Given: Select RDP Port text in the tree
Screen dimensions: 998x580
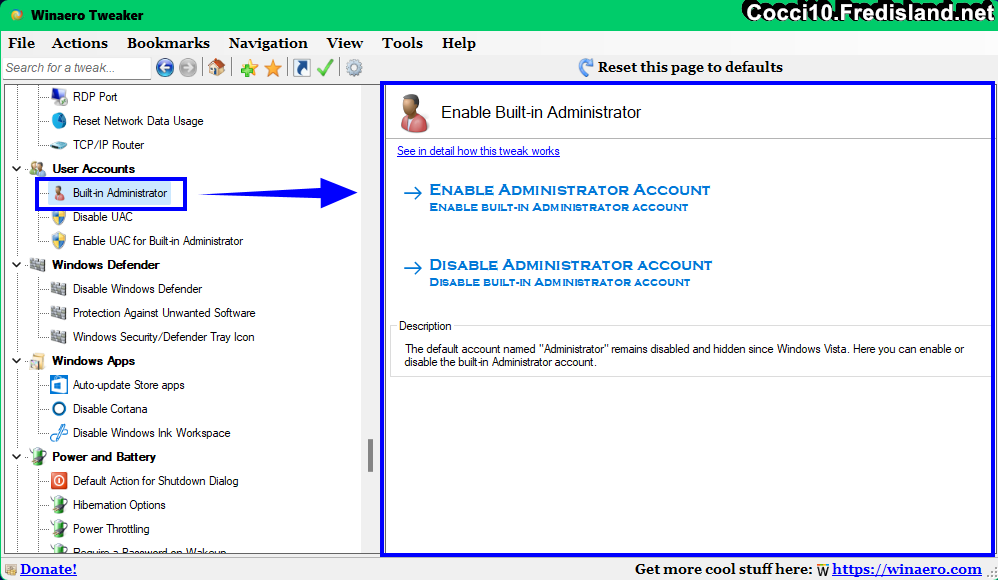Looking at the screenshot, I should [x=95, y=97].
